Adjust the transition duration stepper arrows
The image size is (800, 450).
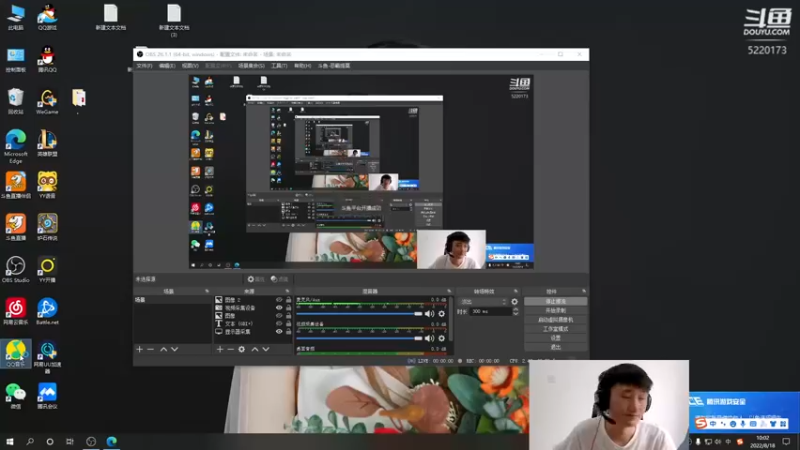click(x=515, y=311)
